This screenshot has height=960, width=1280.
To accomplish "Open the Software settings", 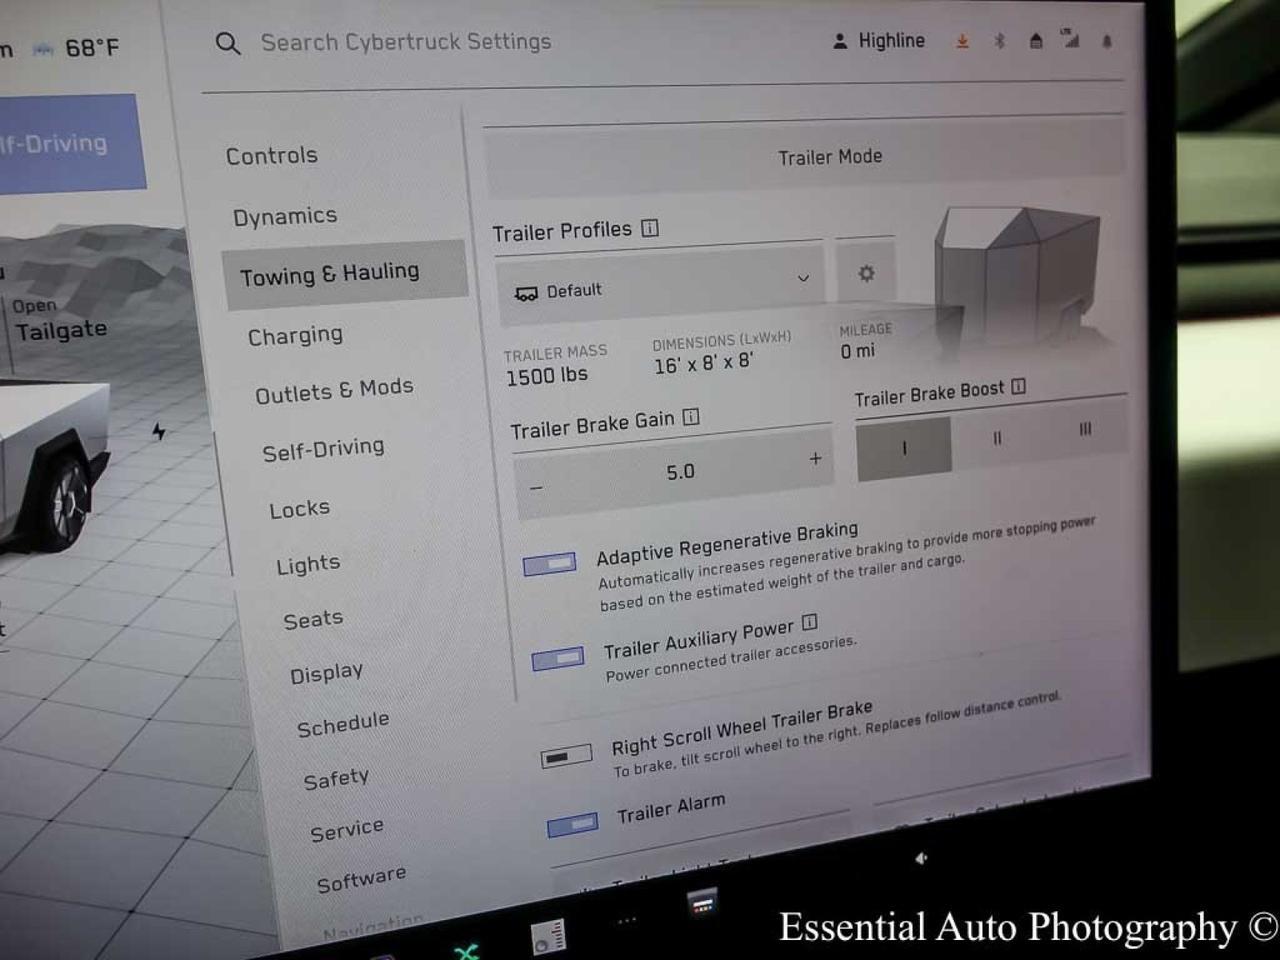I will point(361,879).
